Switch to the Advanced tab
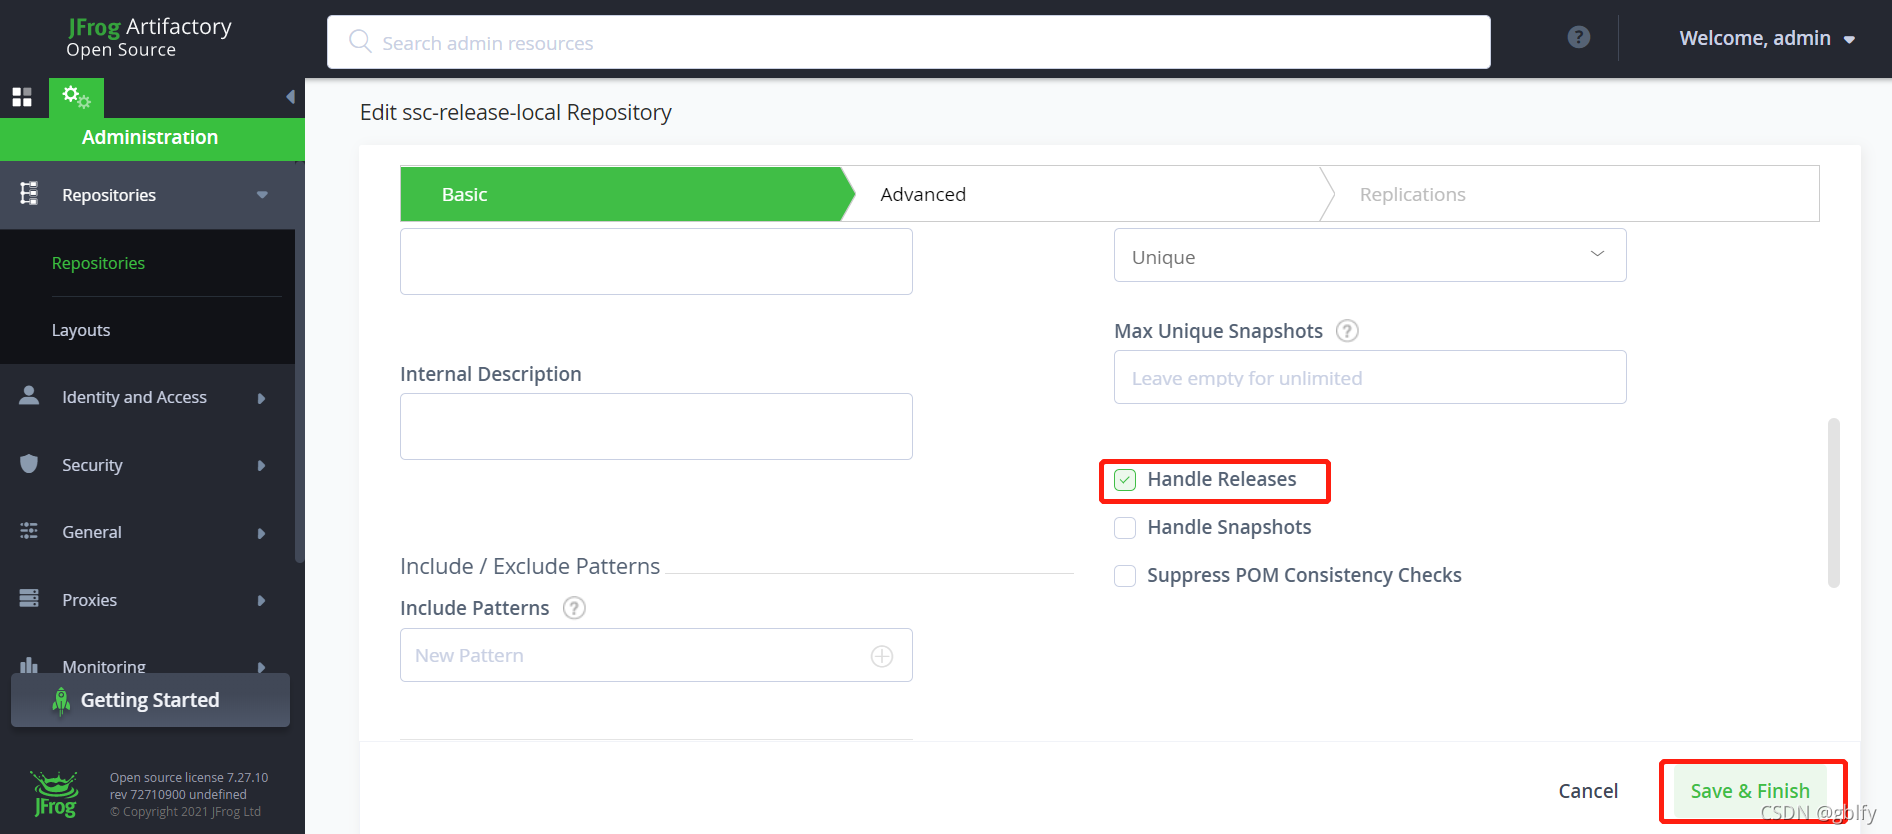Viewport: 1892px width, 834px height. coord(1090,194)
